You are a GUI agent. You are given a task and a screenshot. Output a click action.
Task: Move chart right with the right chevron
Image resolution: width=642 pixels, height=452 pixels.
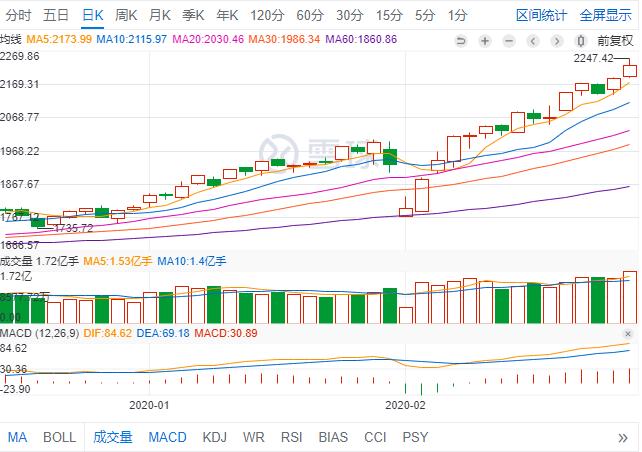557,41
